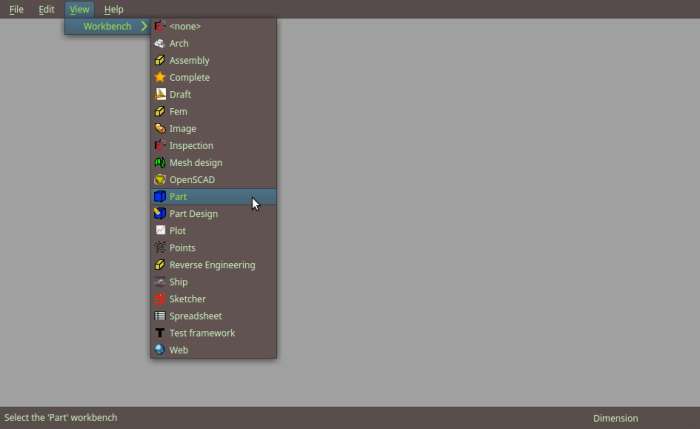Viewport: 700px width, 429px height.
Task: Select Part Design label
Action: pyautogui.click(x=193, y=213)
